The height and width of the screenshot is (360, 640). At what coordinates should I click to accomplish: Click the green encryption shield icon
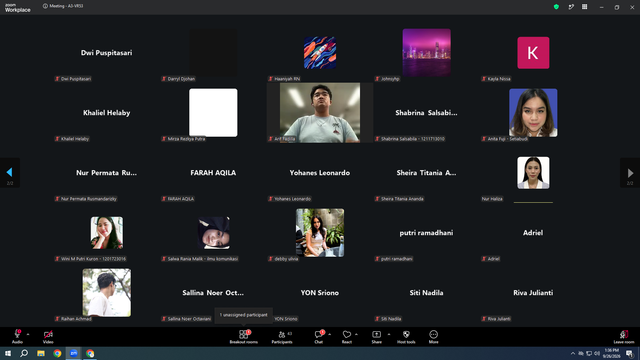[x=556, y=7]
